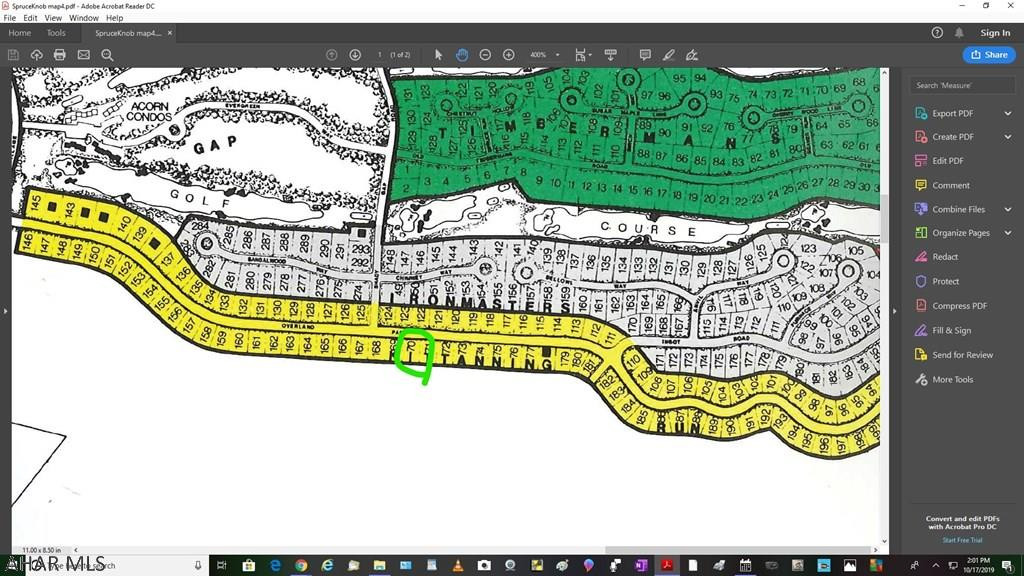Click the zoom in plus icon
The image size is (1024, 576).
[x=509, y=54]
